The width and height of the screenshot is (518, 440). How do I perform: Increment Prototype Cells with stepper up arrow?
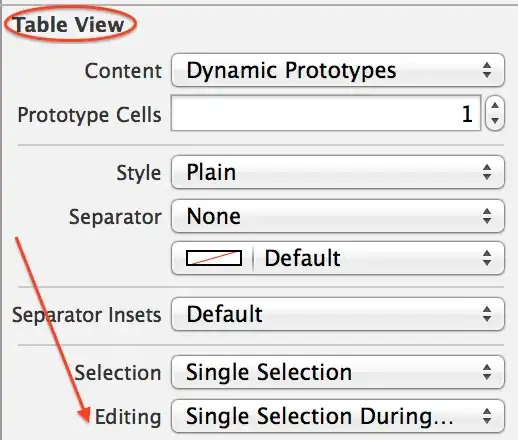pyautogui.click(x=495, y=106)
